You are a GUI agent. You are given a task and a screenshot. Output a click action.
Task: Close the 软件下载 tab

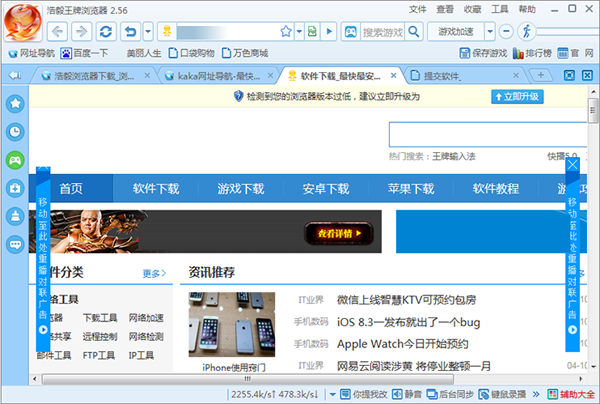point(393,76)
